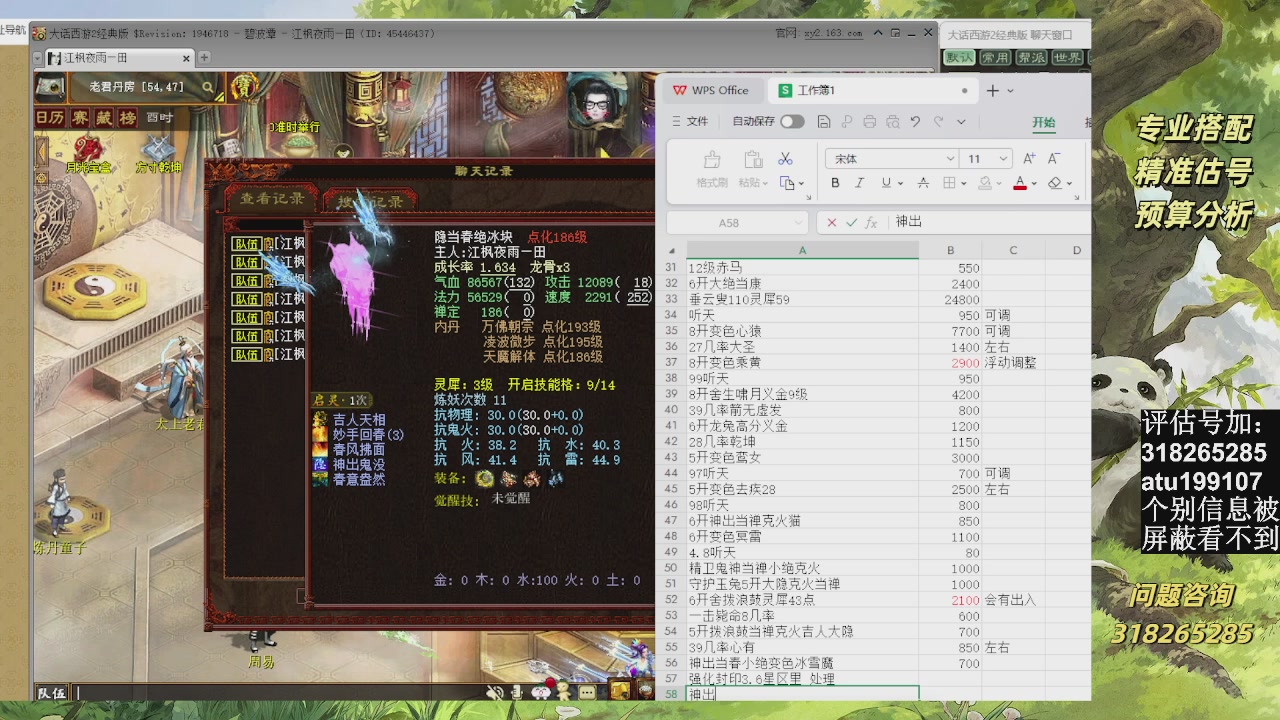Click the map search magnifier icon
The height and width of the screenshot is (720, 1280).
pos(208,88)
